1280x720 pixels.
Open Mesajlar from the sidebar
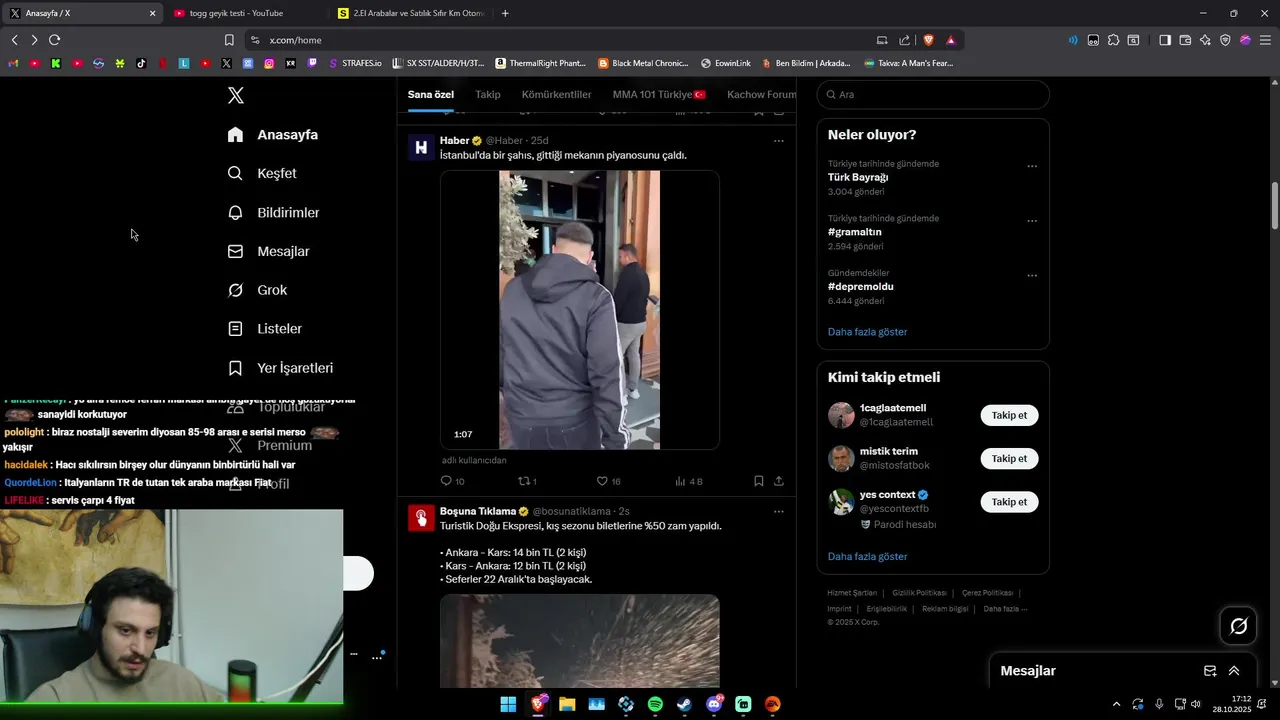[x=269, y=252]
